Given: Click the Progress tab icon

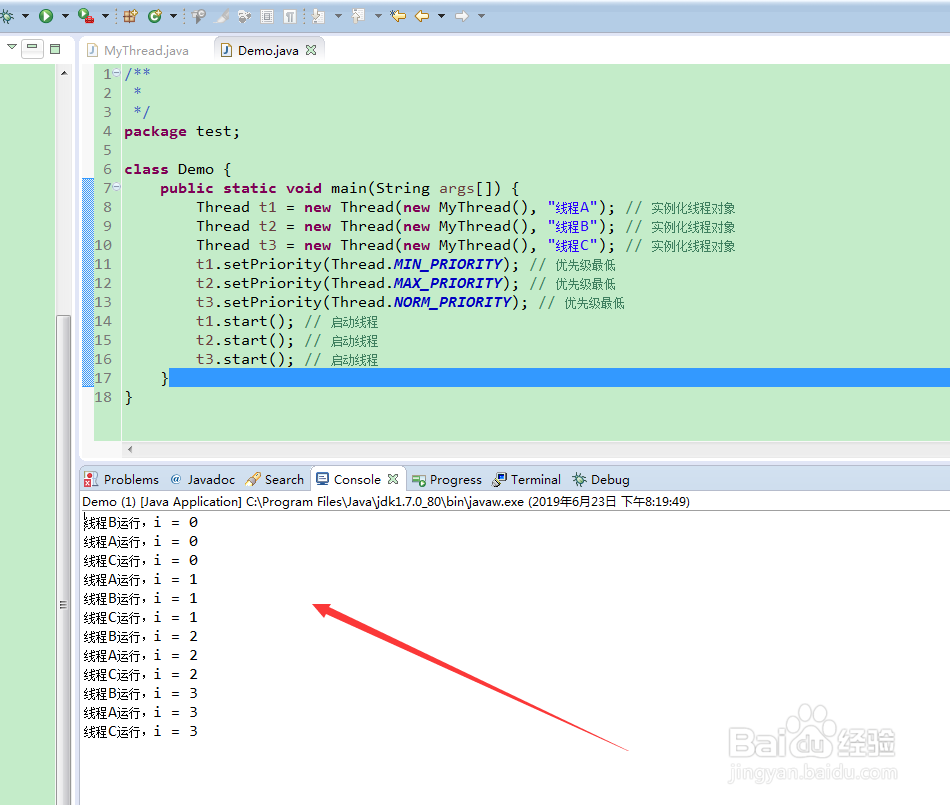Looking at the screenshot, I should [419, 480].
